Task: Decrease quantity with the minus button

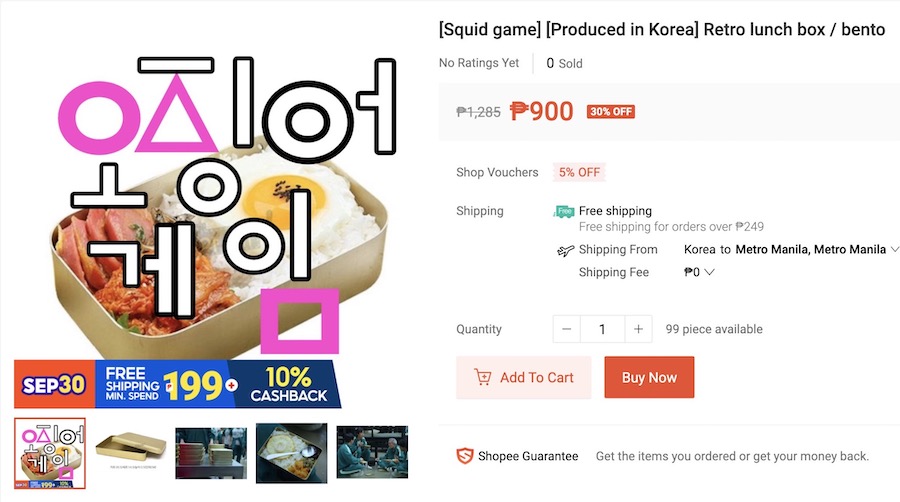Action: pos(567,329)
